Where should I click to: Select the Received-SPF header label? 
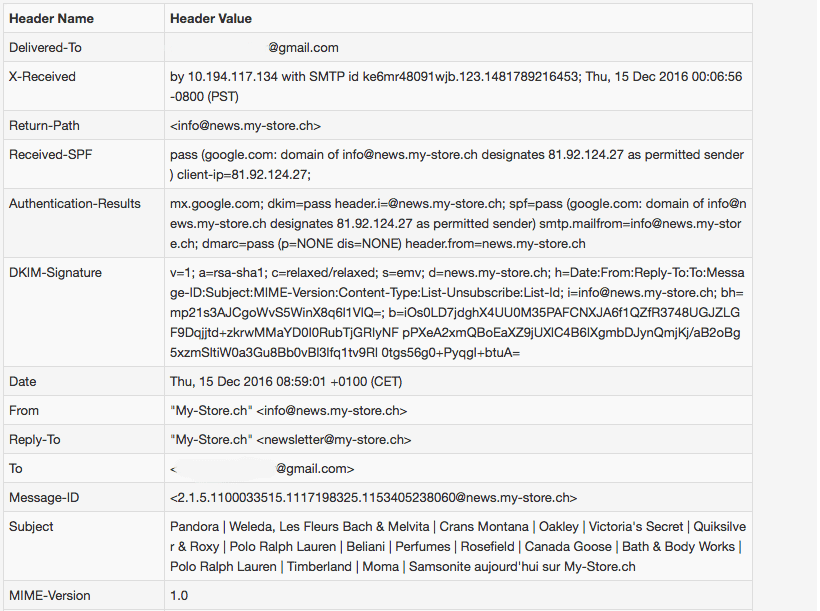coord(48,155)
